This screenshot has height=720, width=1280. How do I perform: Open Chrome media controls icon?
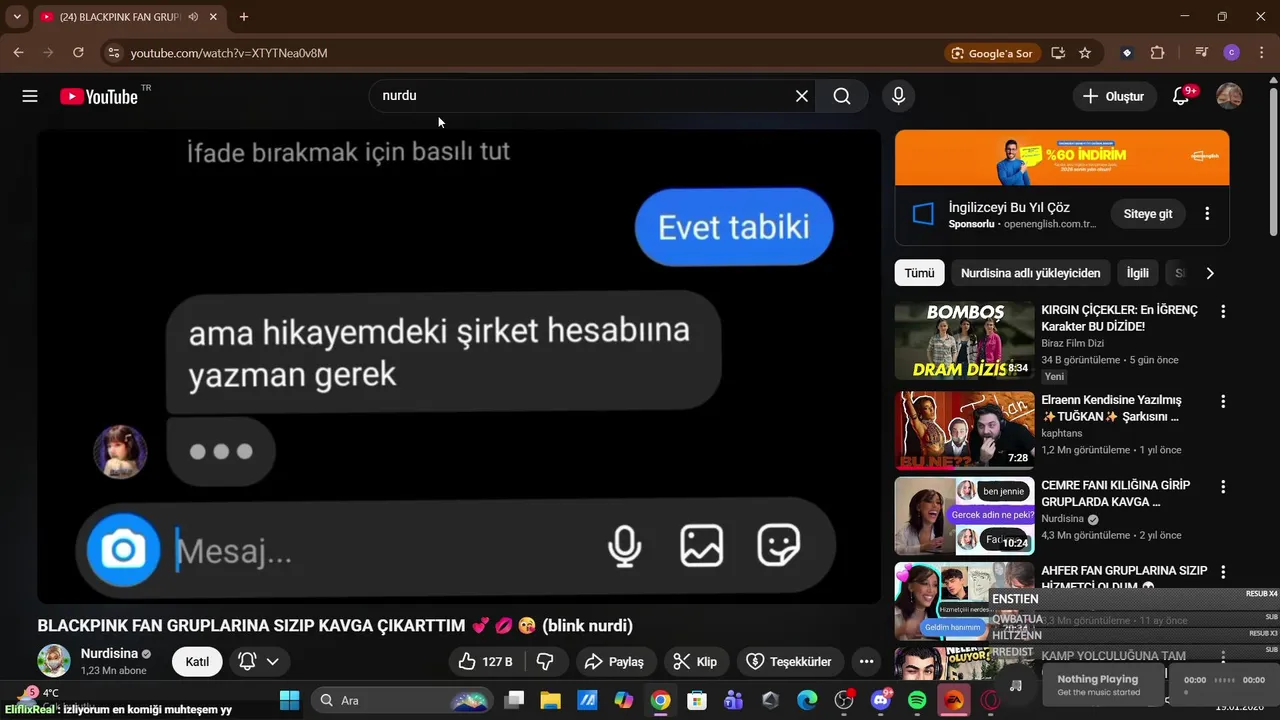[x=1202, y=53]
